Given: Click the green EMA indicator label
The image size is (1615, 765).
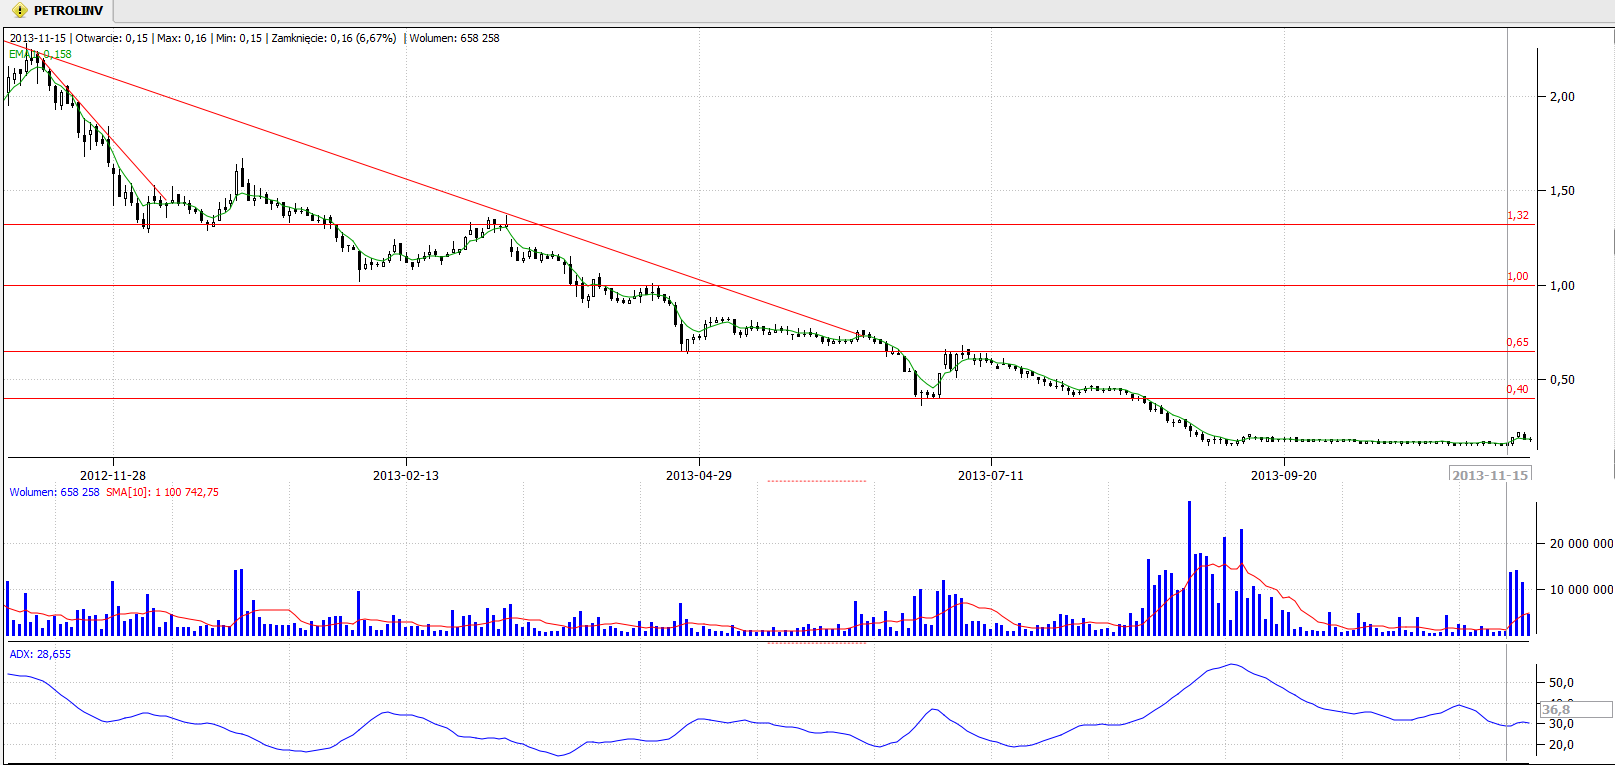Looking at the screenshot, I should (x=40, y=54).
